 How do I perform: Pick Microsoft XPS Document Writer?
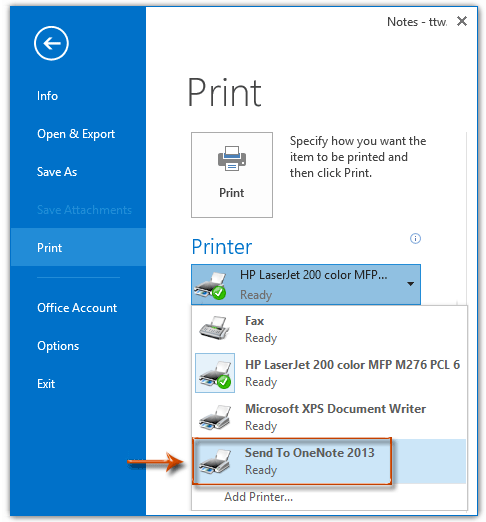pyautogui.click(x=329, y=417)
